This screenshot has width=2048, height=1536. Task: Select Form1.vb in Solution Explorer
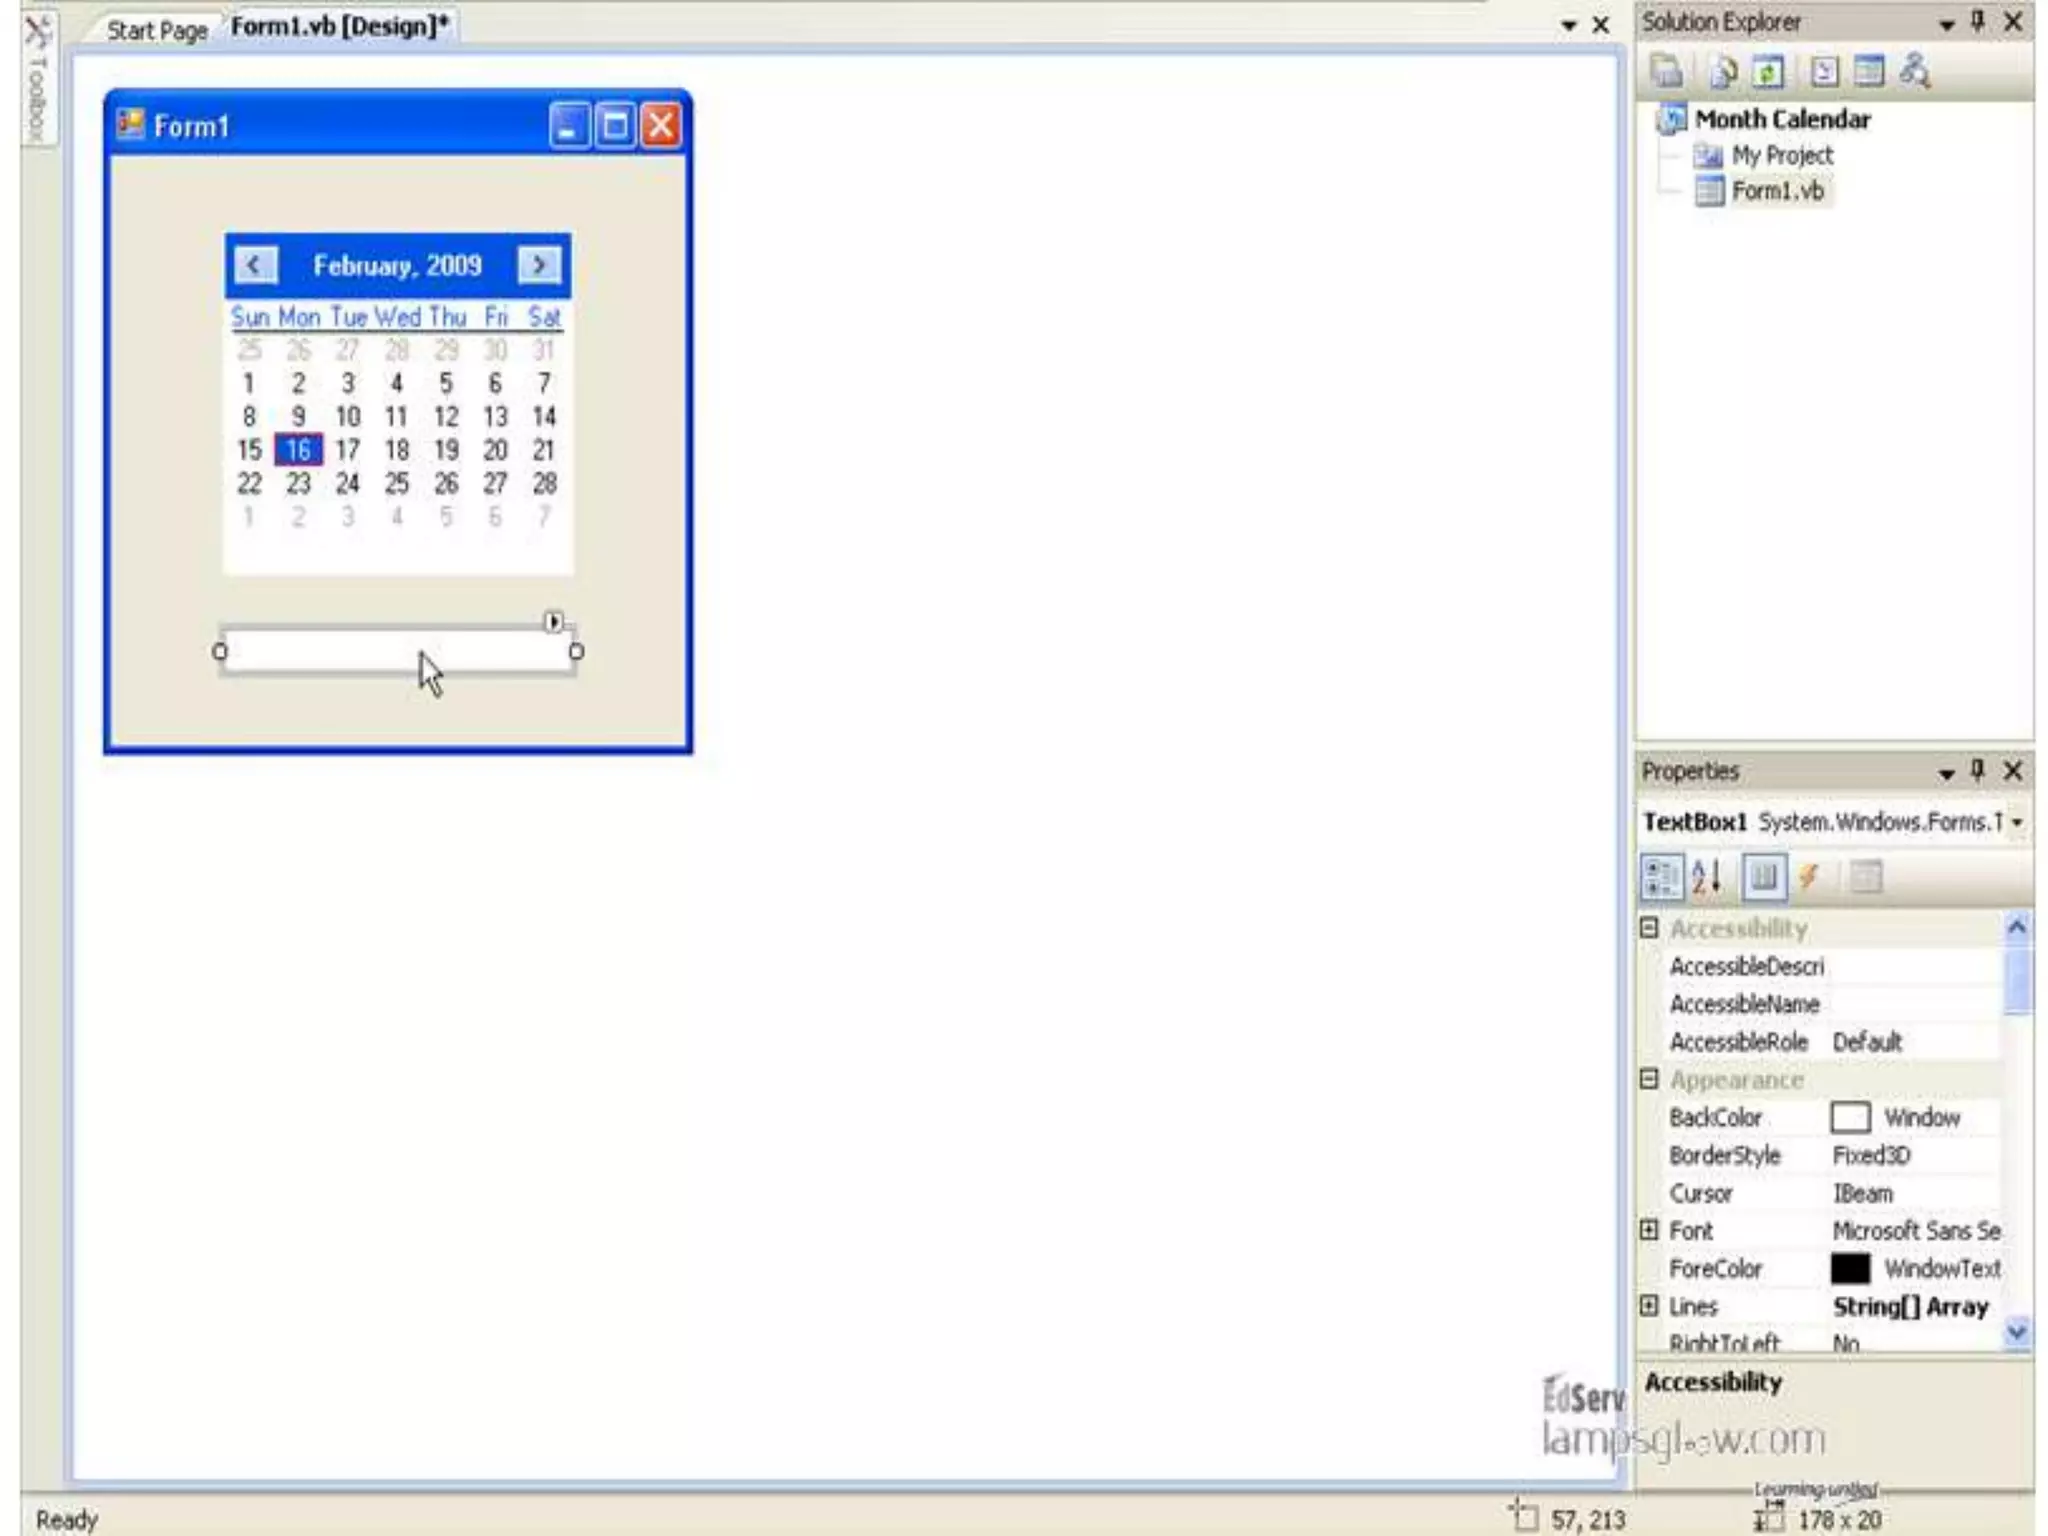tap(1777, 190)
